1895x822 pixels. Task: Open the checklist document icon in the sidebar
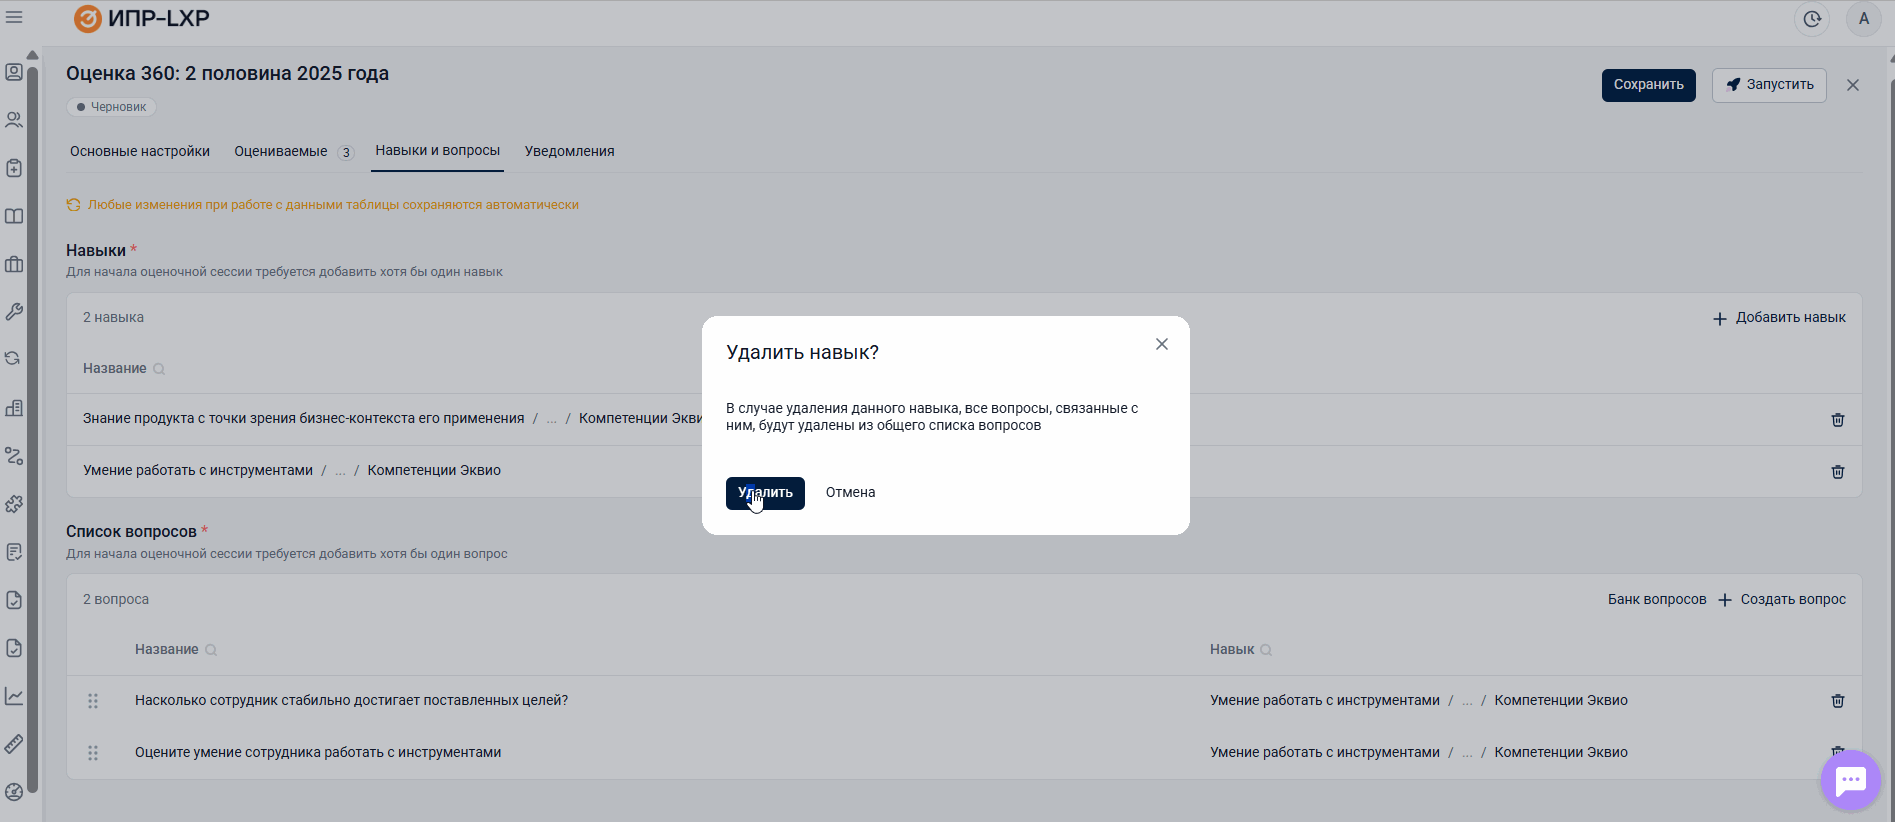click(14, 552)
